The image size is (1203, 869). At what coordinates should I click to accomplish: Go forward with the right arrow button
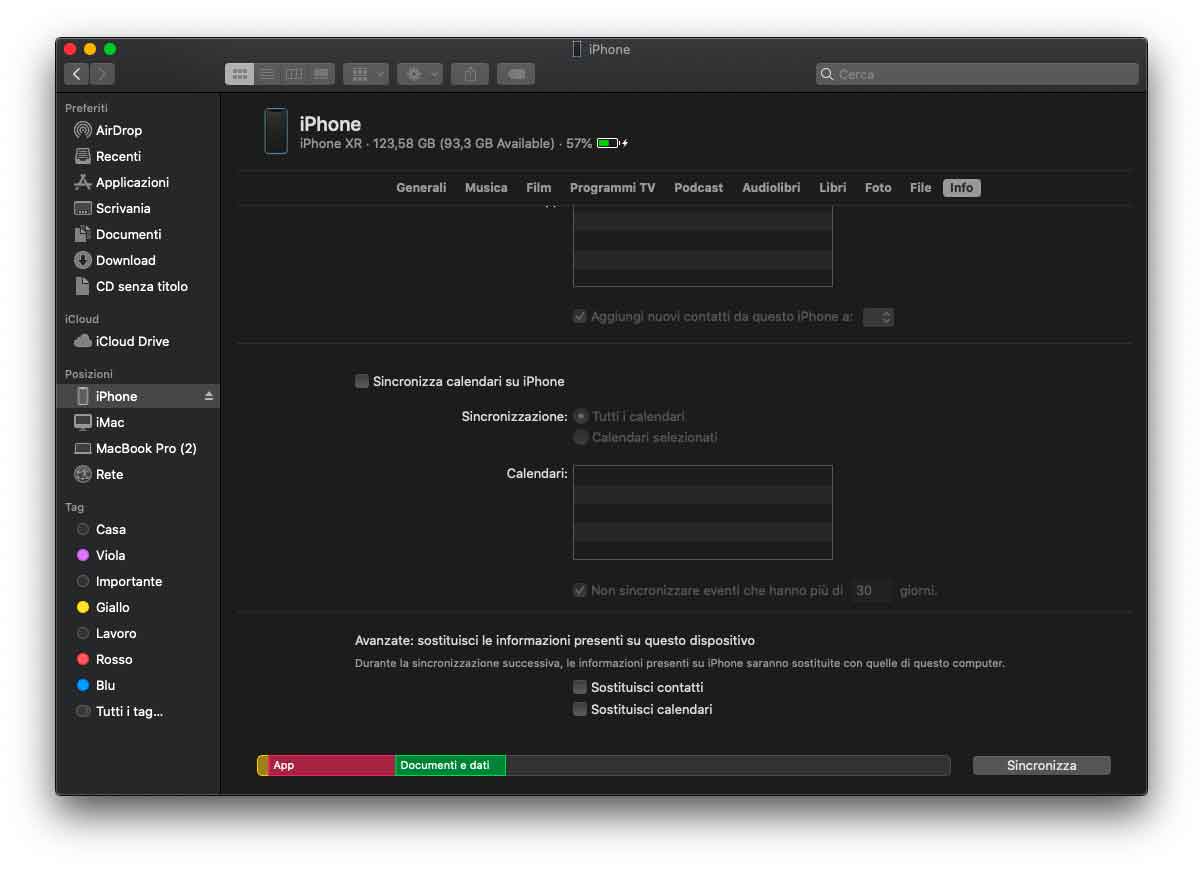pos(102,74)
